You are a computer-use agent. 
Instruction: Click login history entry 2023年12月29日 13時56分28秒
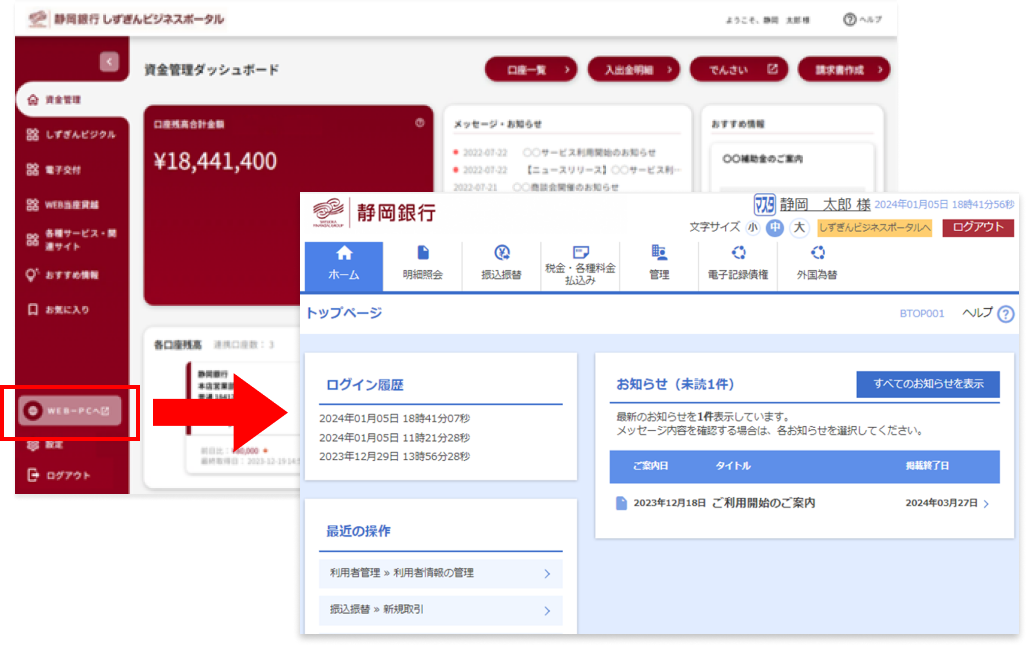(394, 457)
